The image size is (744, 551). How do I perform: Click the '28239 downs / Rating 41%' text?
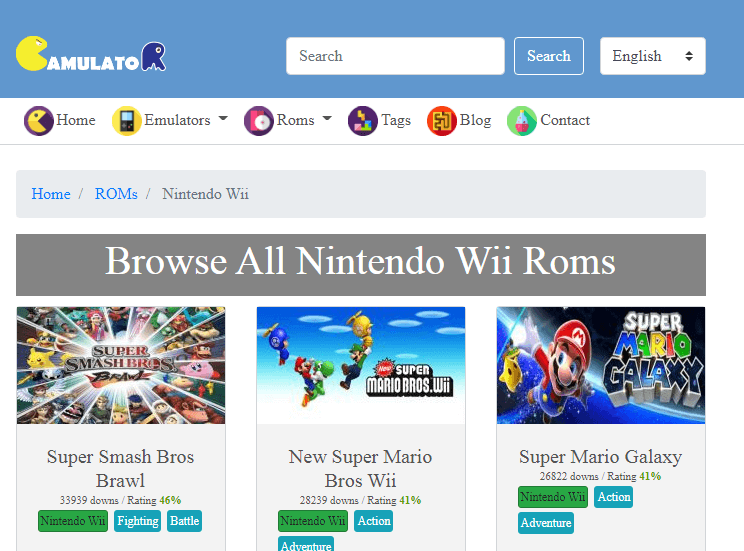click(361, 500)
